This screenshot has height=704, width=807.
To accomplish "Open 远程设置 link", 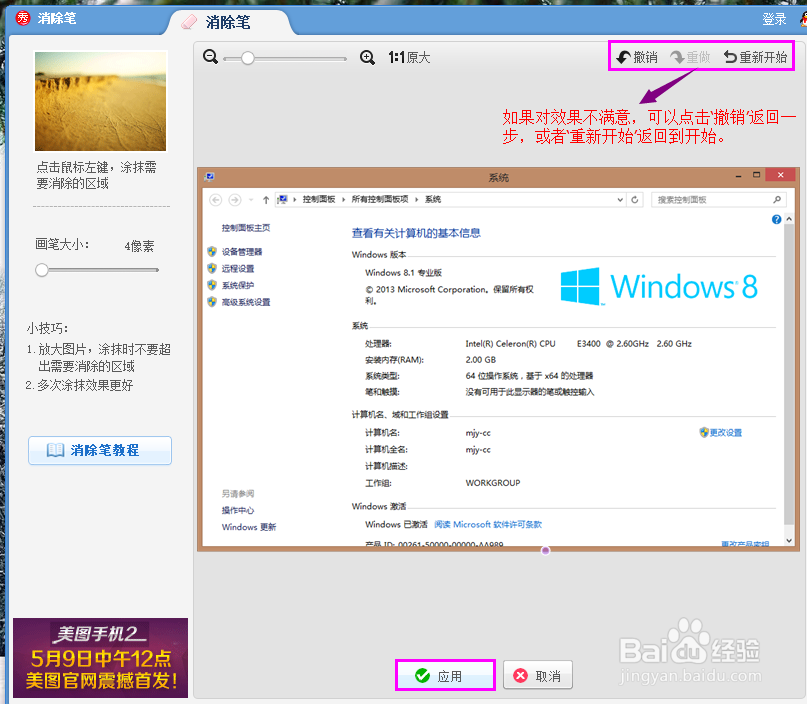I will (238, 269).
